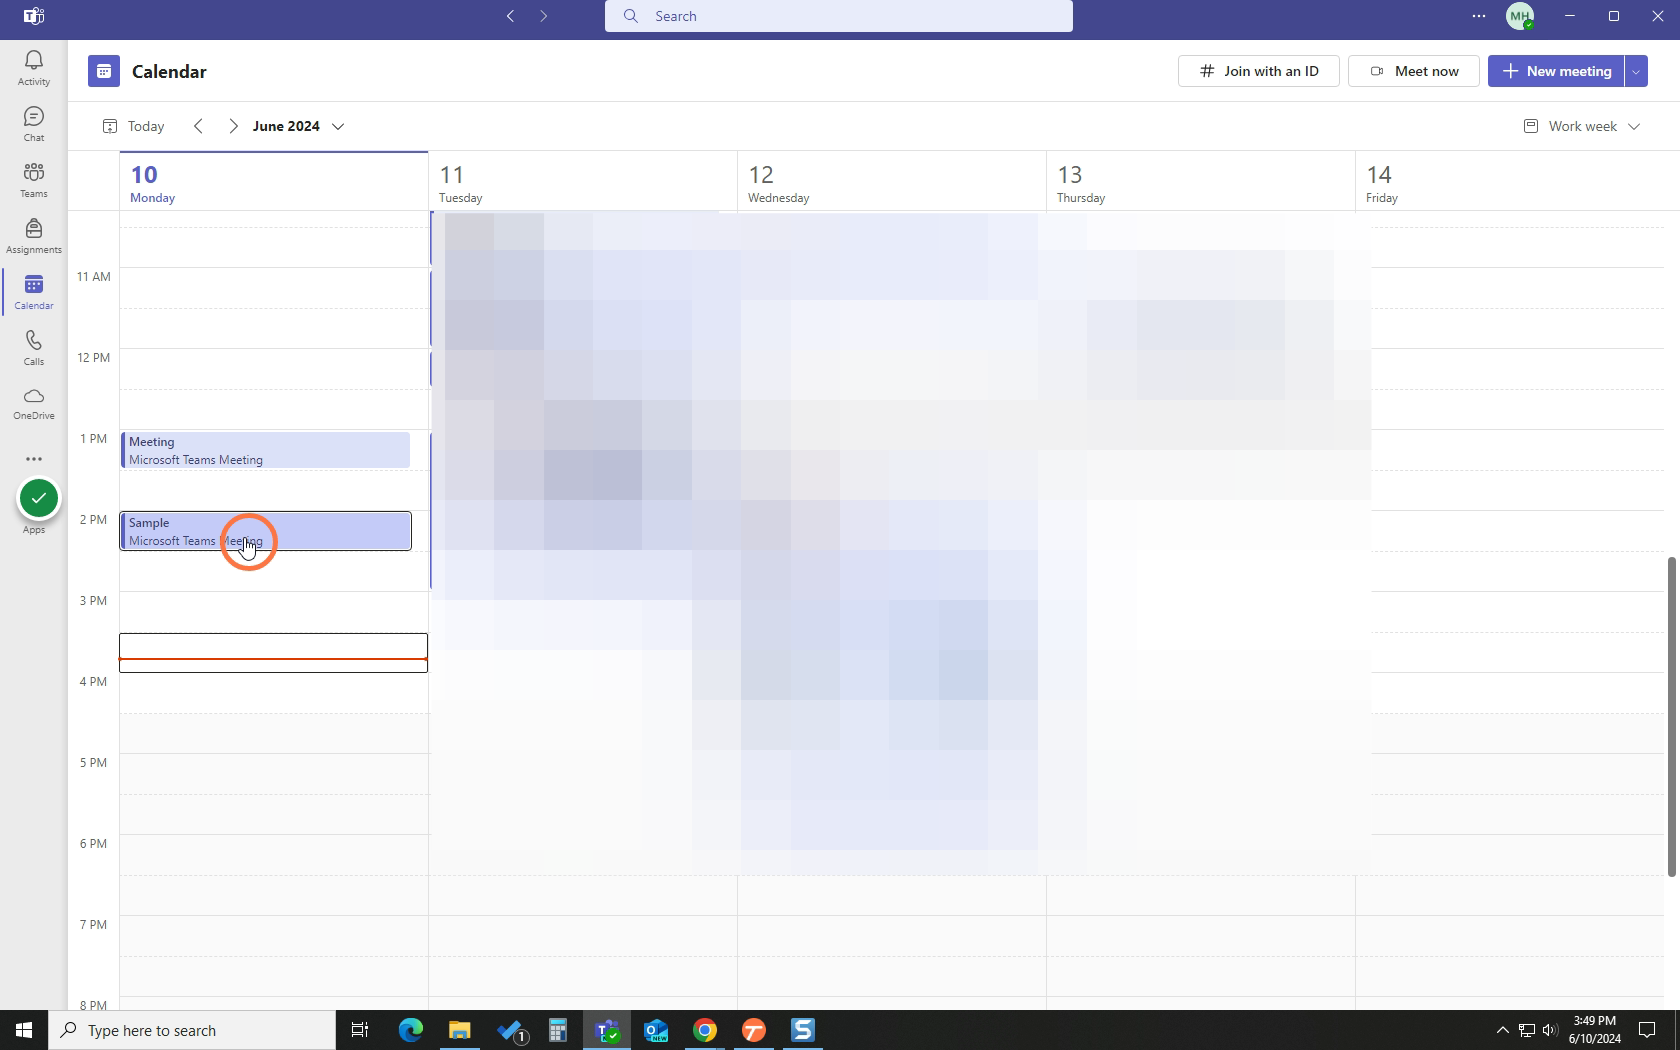
Task: Open the Chat section
Action: click(33, 124)
